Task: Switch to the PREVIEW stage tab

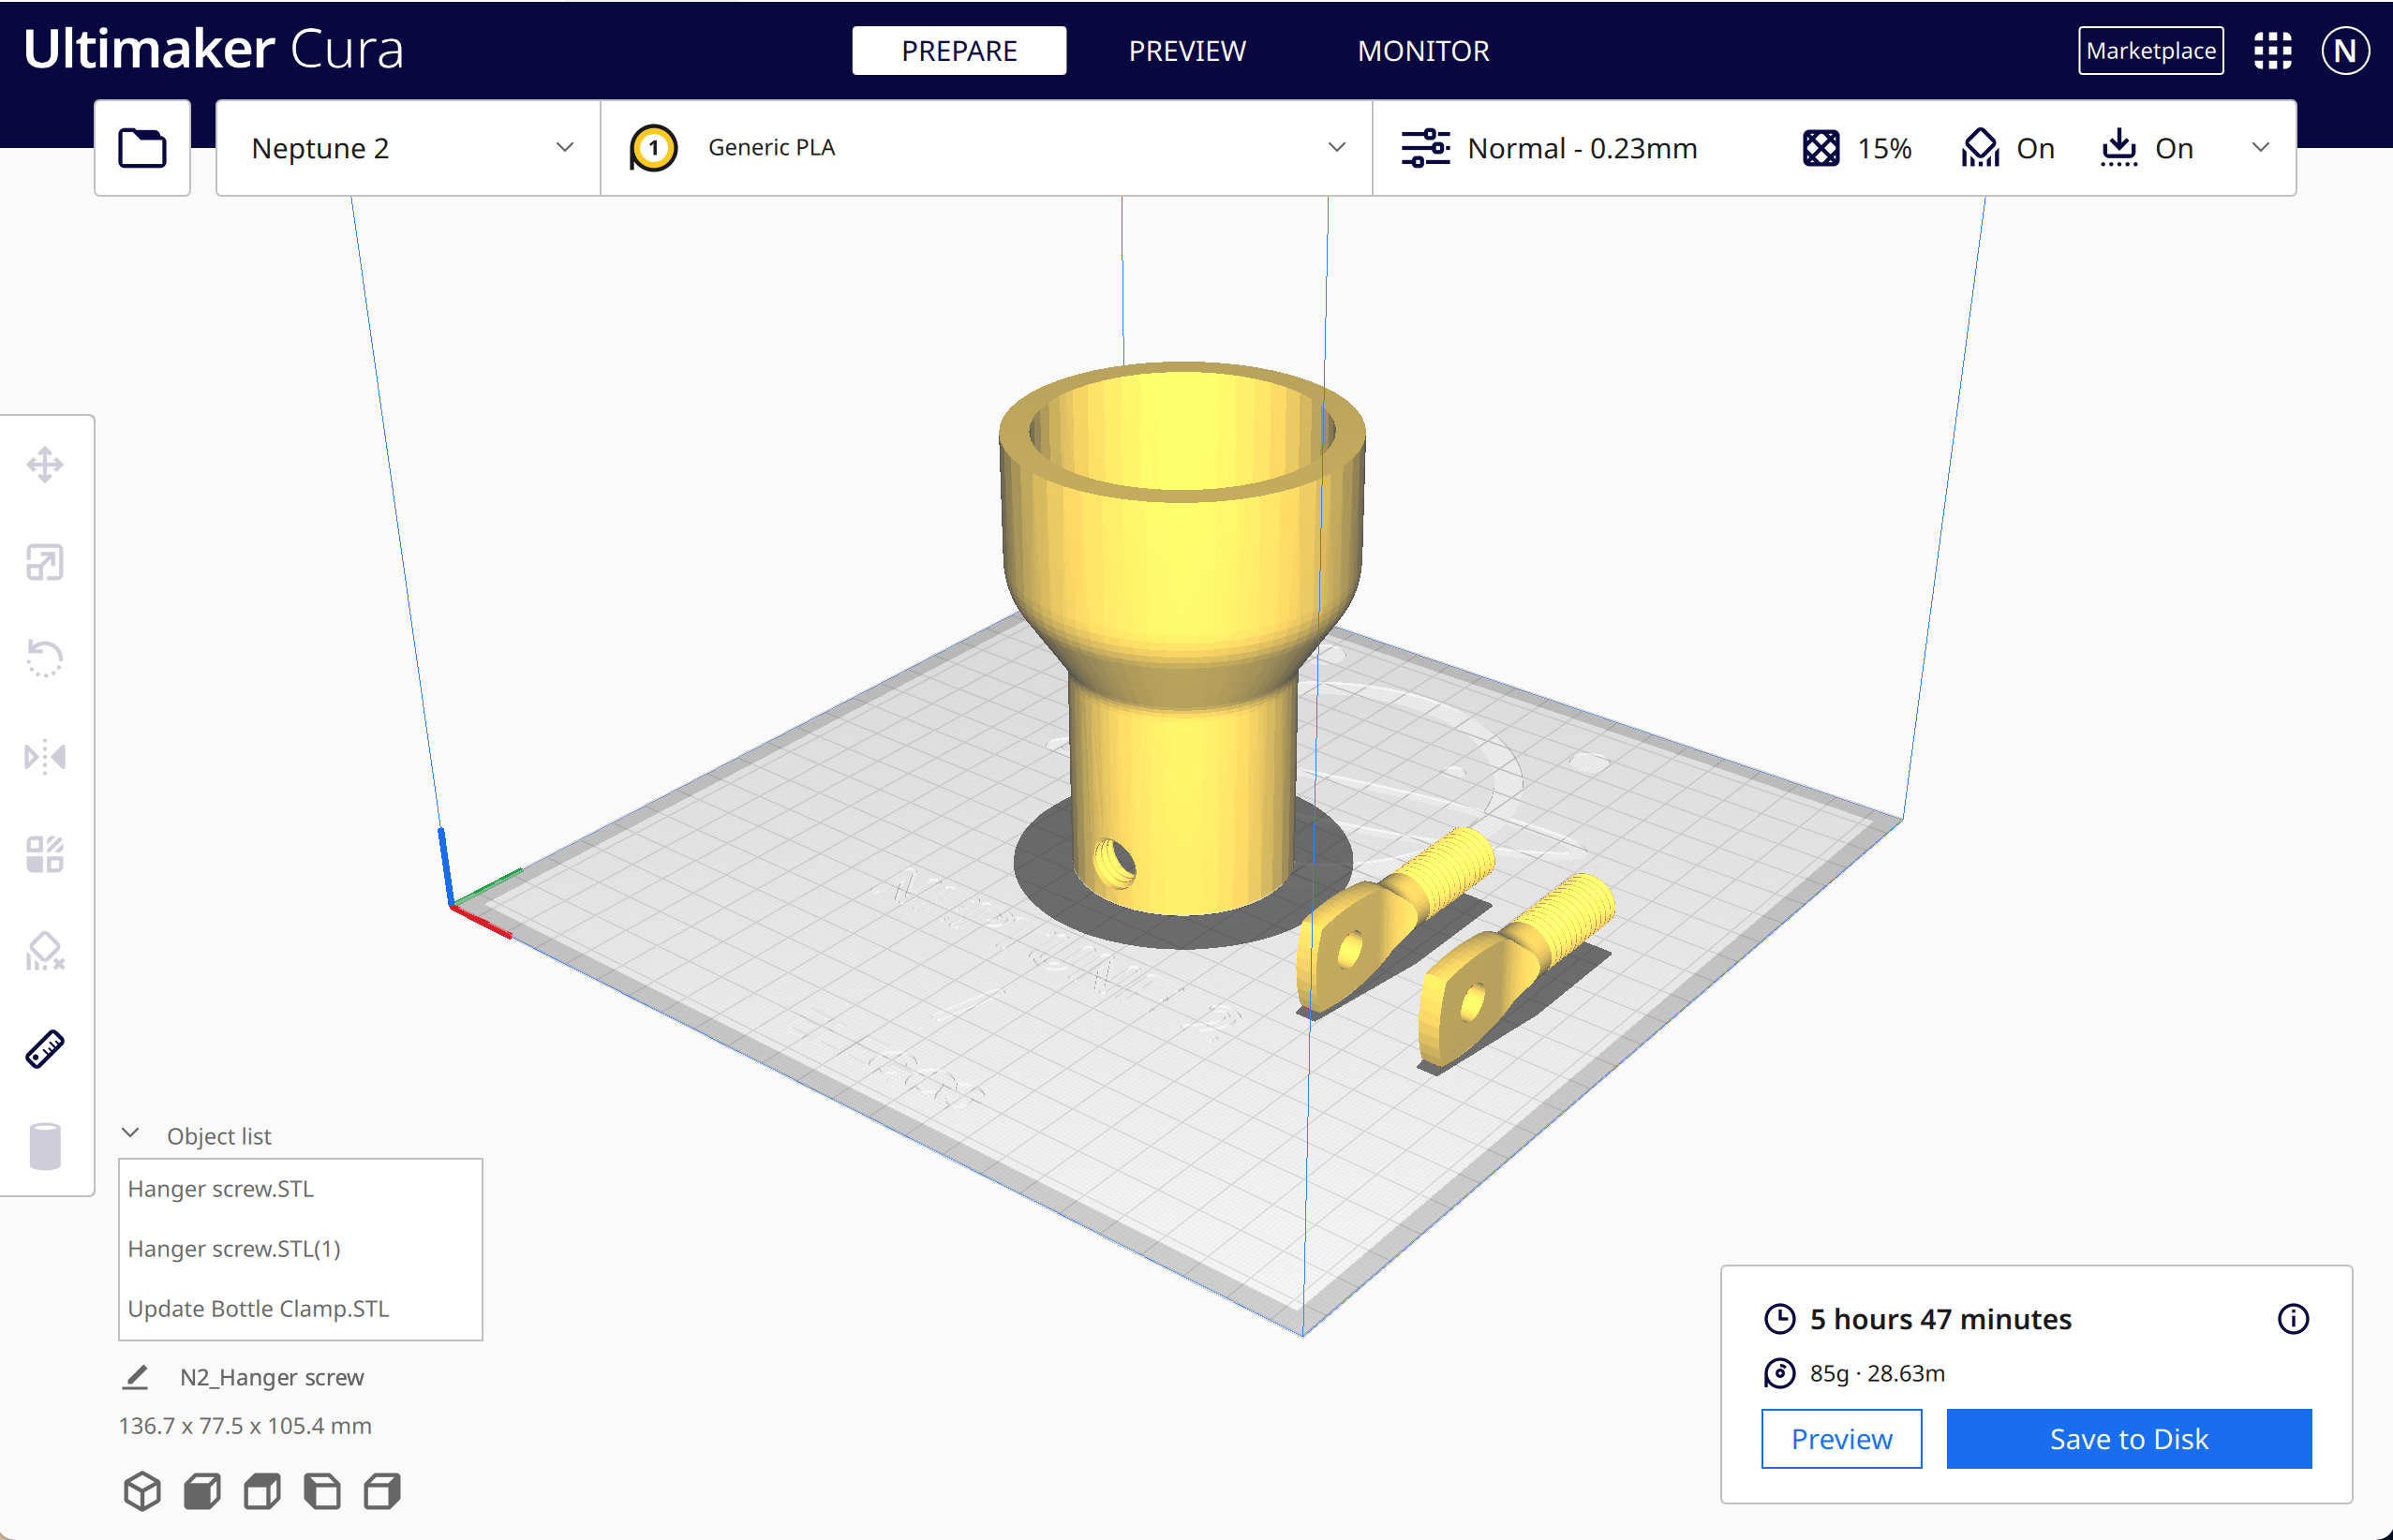Action: click(x=1187, y=50)
